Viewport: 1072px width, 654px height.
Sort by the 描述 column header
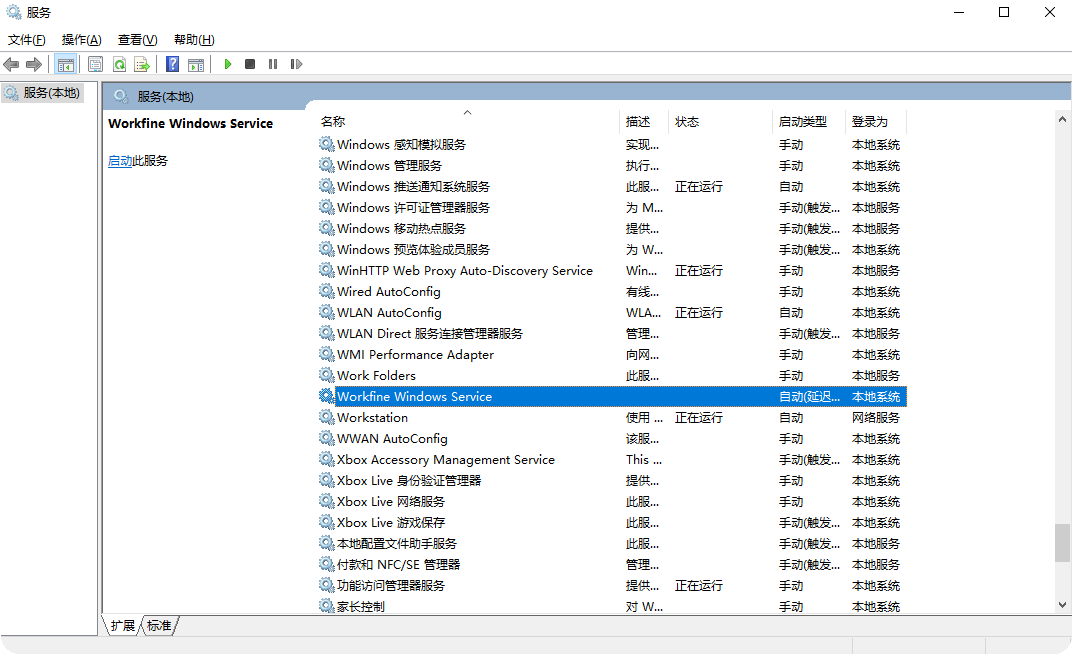(x=645, y=121)
